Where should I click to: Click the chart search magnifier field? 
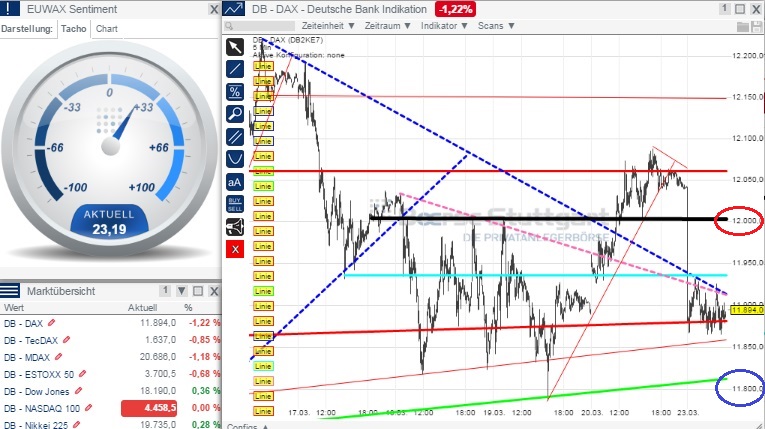click(260, 26)
